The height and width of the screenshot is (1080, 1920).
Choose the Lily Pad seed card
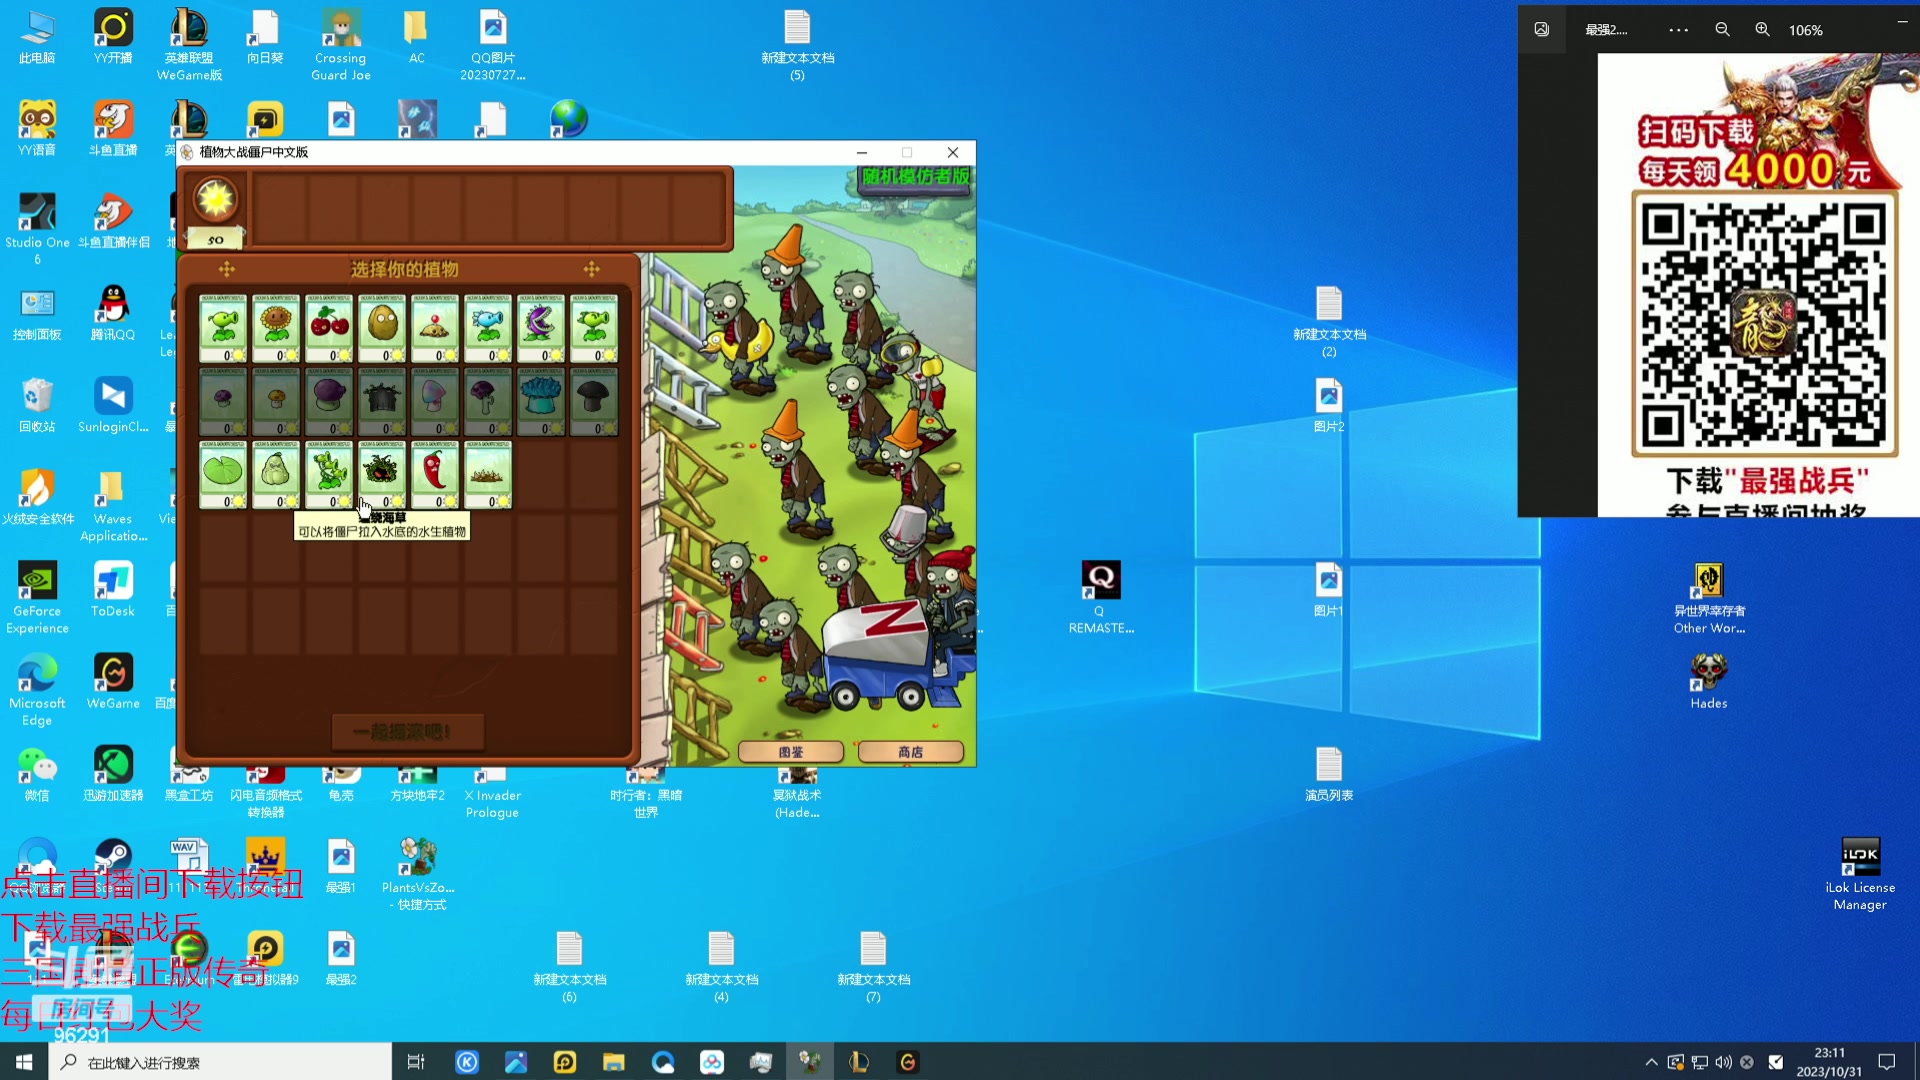(x=223, y=474)
